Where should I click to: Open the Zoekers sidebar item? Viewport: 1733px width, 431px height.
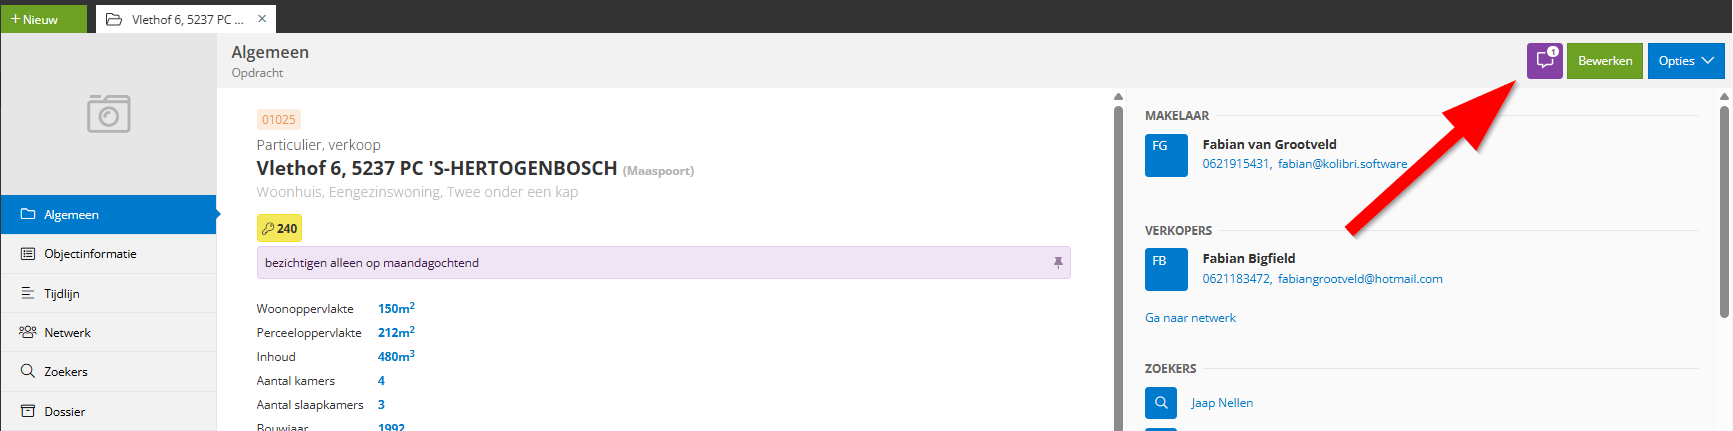click(x=66, y=372)
